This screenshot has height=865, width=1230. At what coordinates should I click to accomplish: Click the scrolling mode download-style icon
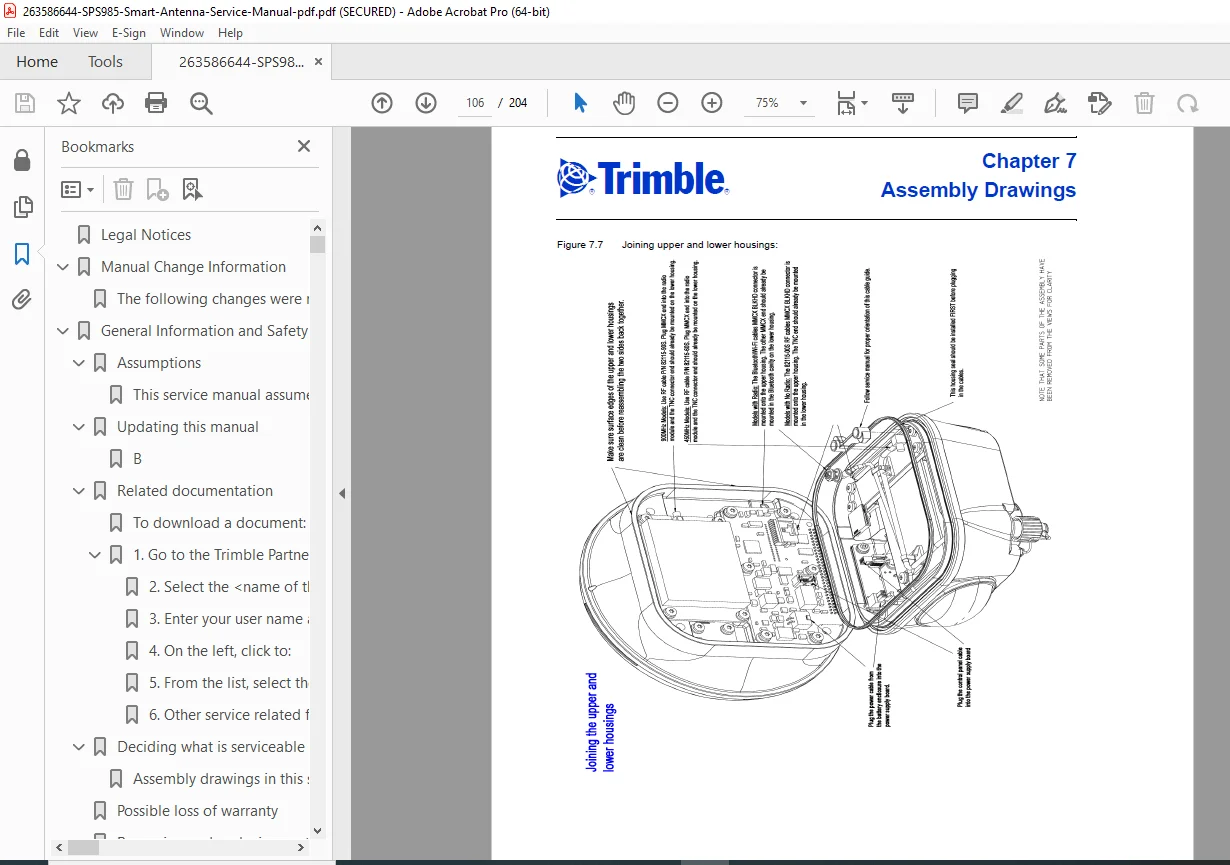coord(903,103)
